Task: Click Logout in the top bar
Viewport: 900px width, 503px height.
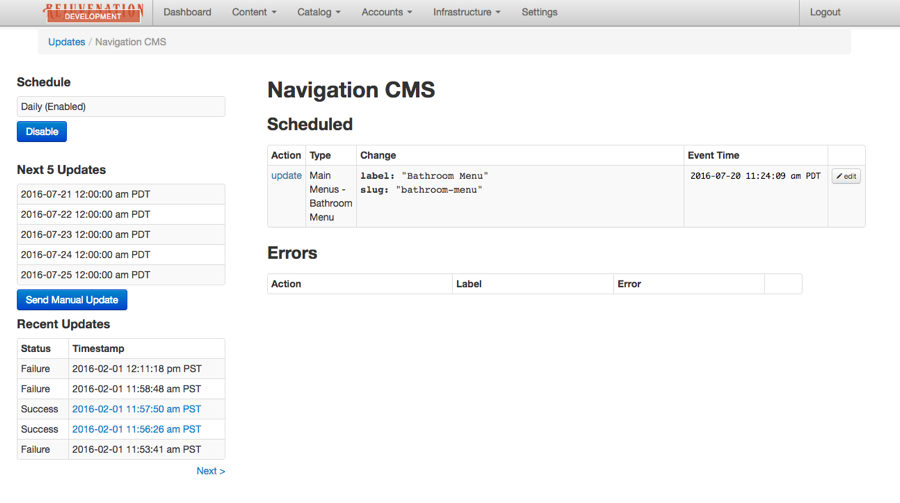Action: tap(825, 12)
